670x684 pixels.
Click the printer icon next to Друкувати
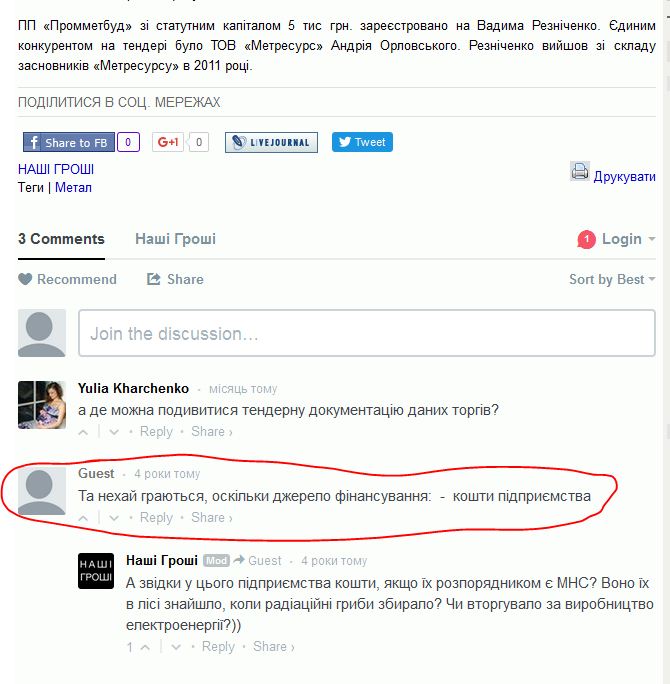(580, 171)
